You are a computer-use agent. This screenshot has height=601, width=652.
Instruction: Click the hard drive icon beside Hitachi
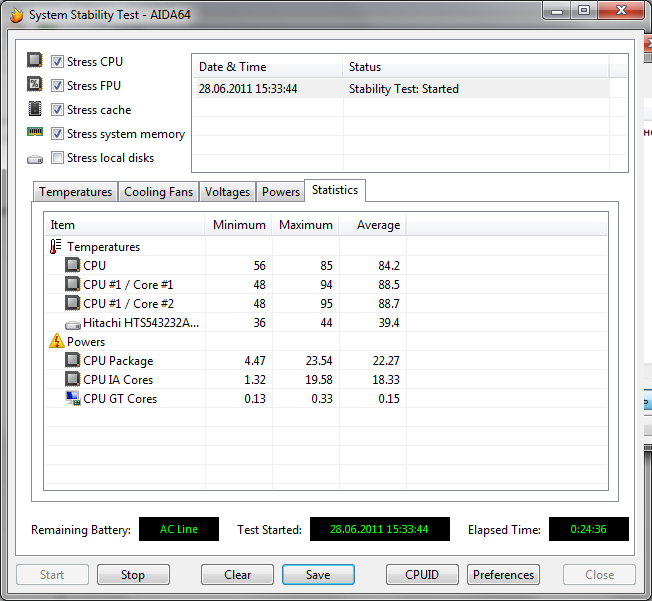tap(73, 324)
